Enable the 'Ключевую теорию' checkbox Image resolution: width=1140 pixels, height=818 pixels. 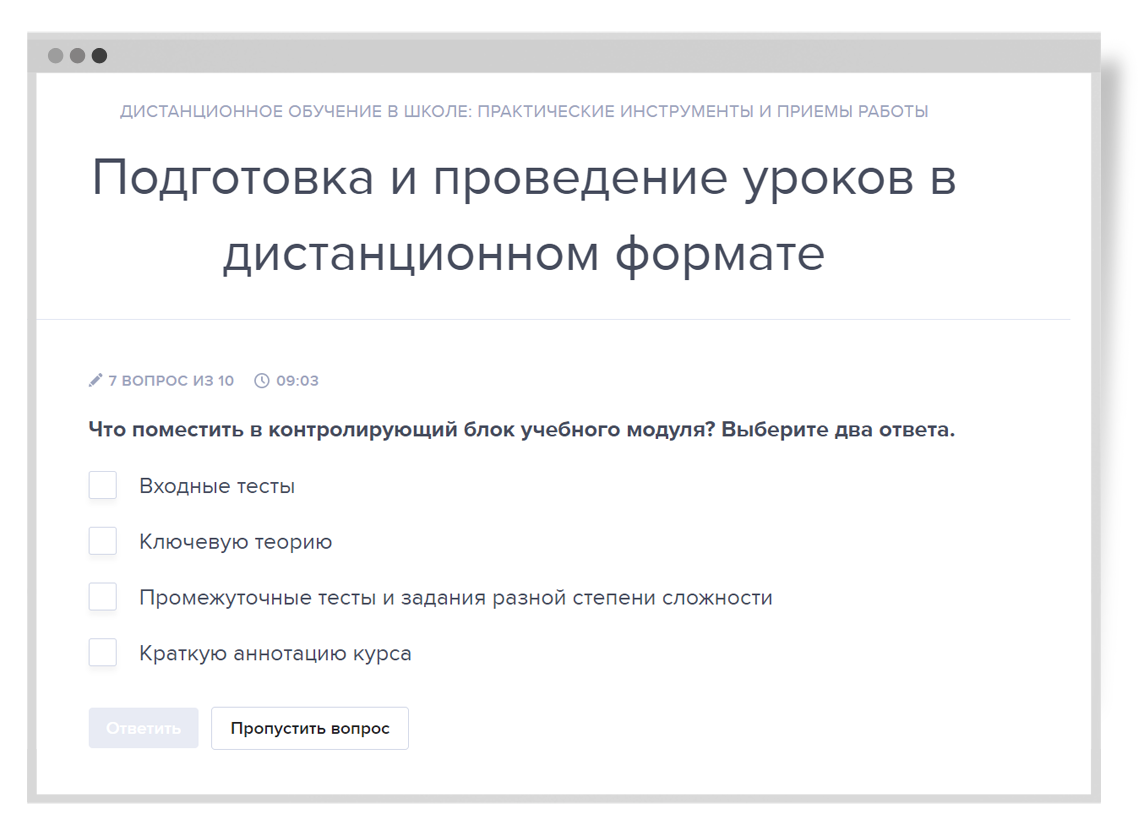tap(103, 542)
